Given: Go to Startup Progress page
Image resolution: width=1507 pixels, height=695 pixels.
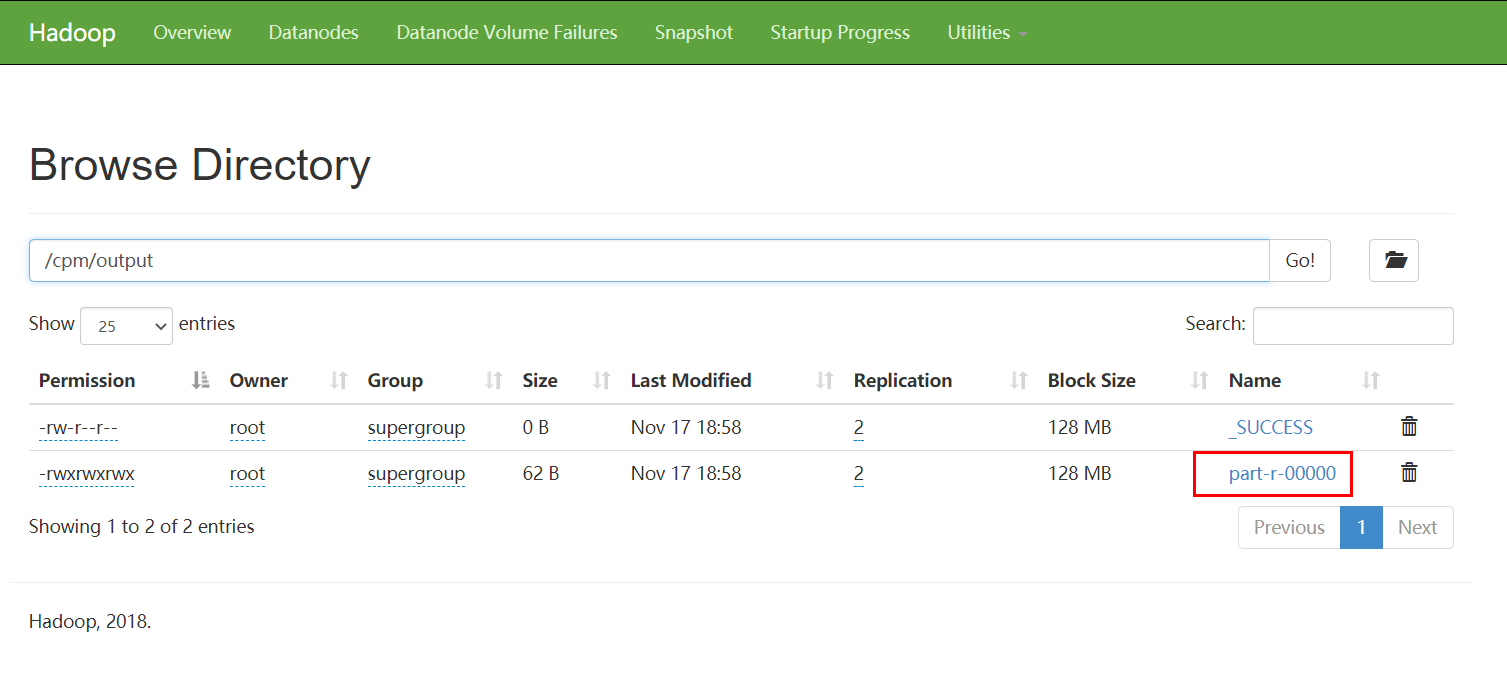Looking at the screenshot, I should pos(840,33).
